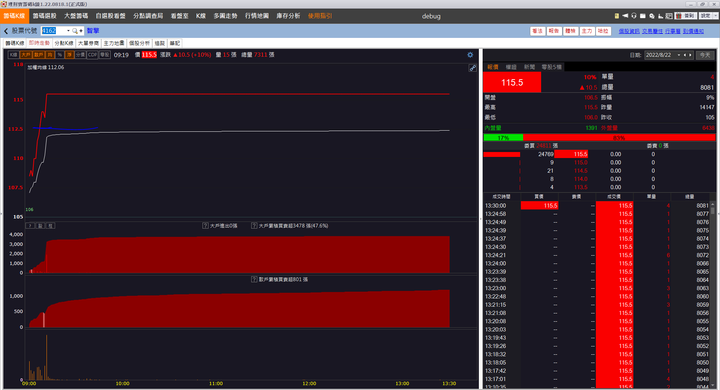The width and height of the screenshot is (720, 390).
Task: Click the help icon next to the 3478張(47.6%) label
Action: pos(254,226)
